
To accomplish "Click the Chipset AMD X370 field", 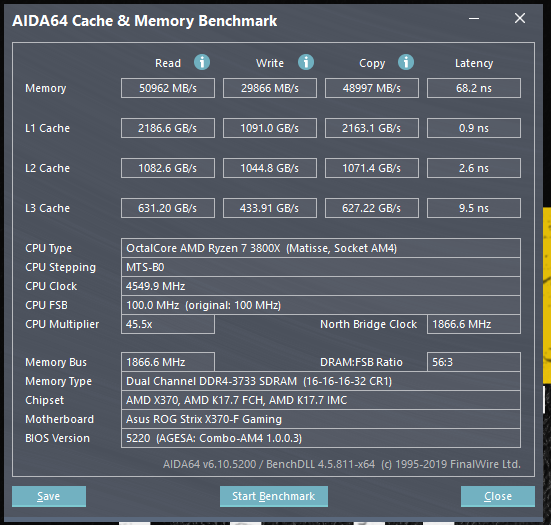I will pos(321,400).
